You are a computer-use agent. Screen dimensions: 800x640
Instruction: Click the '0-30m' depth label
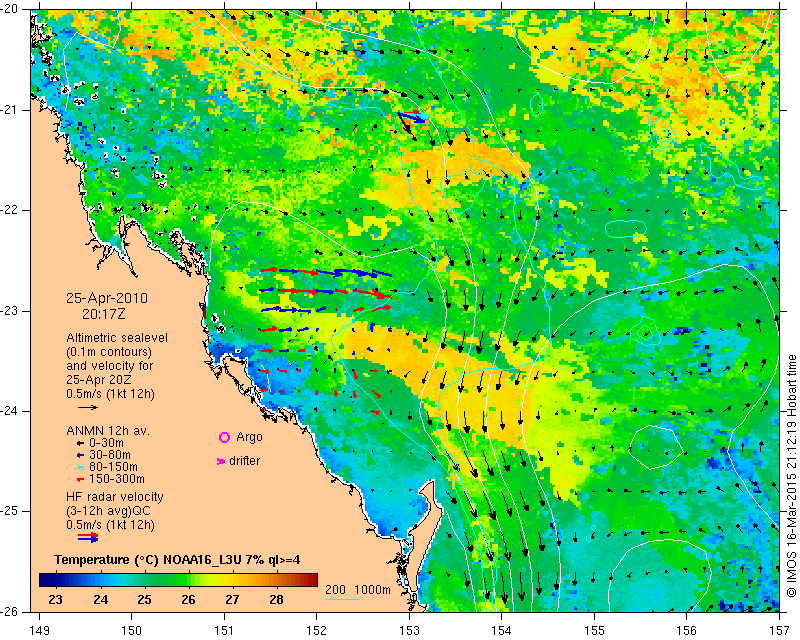tap(106, 443)
